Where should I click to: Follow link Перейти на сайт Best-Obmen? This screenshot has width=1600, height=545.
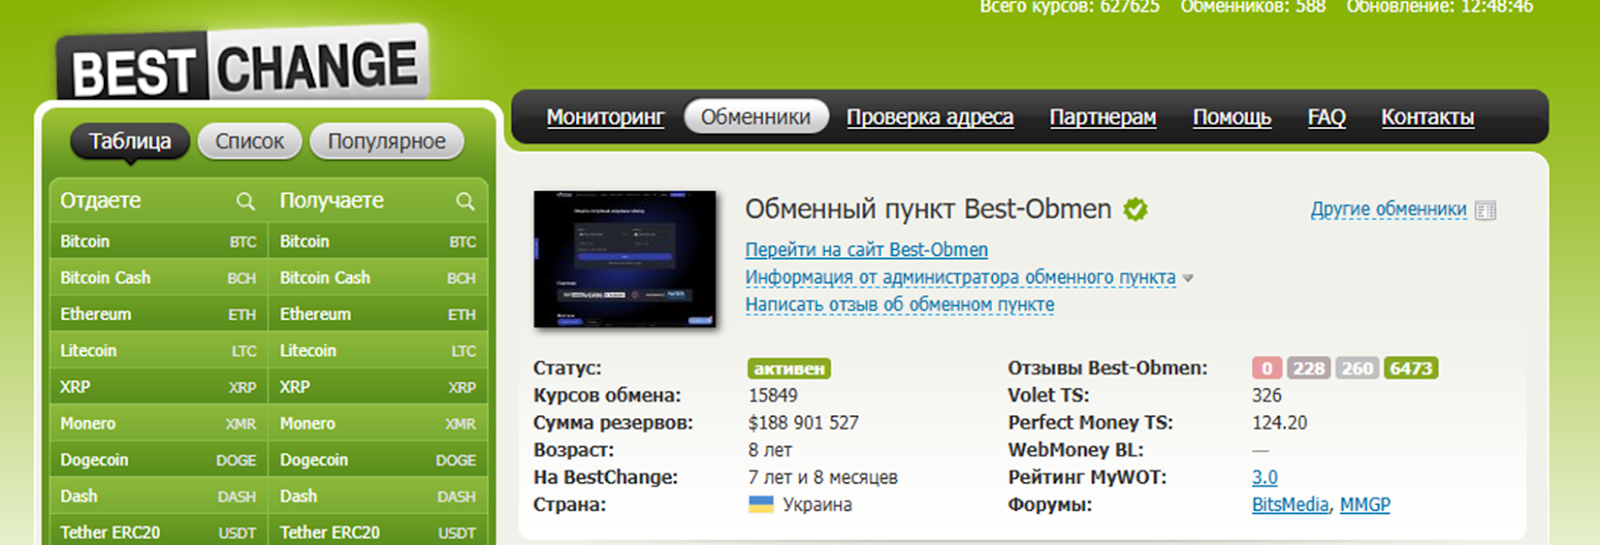867,250
